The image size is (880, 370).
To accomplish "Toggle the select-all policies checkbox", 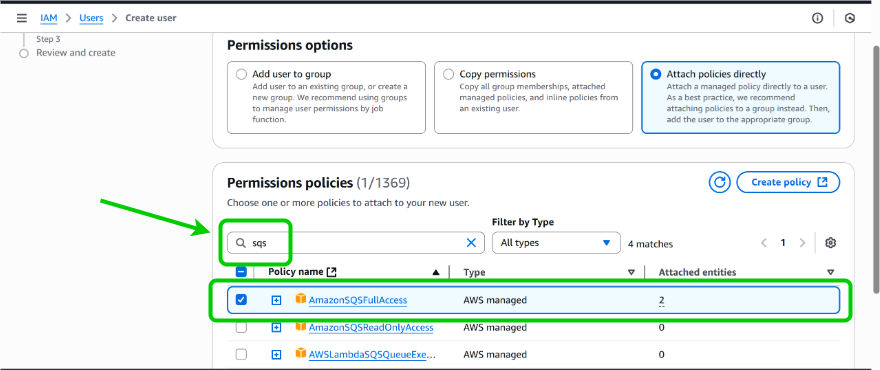I will click(241, 272).
